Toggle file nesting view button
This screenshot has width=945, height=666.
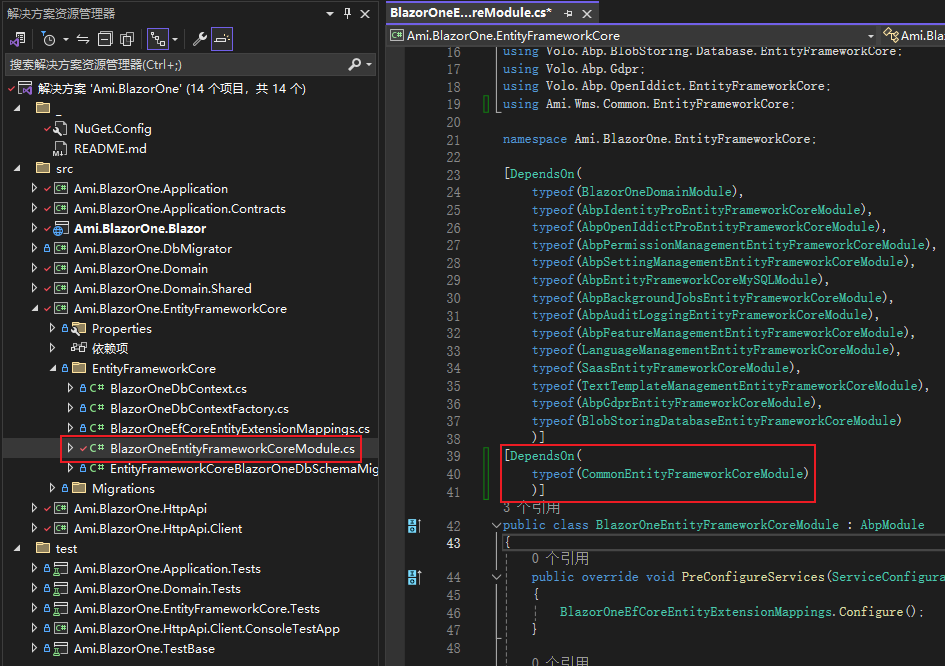pos(158,39)
